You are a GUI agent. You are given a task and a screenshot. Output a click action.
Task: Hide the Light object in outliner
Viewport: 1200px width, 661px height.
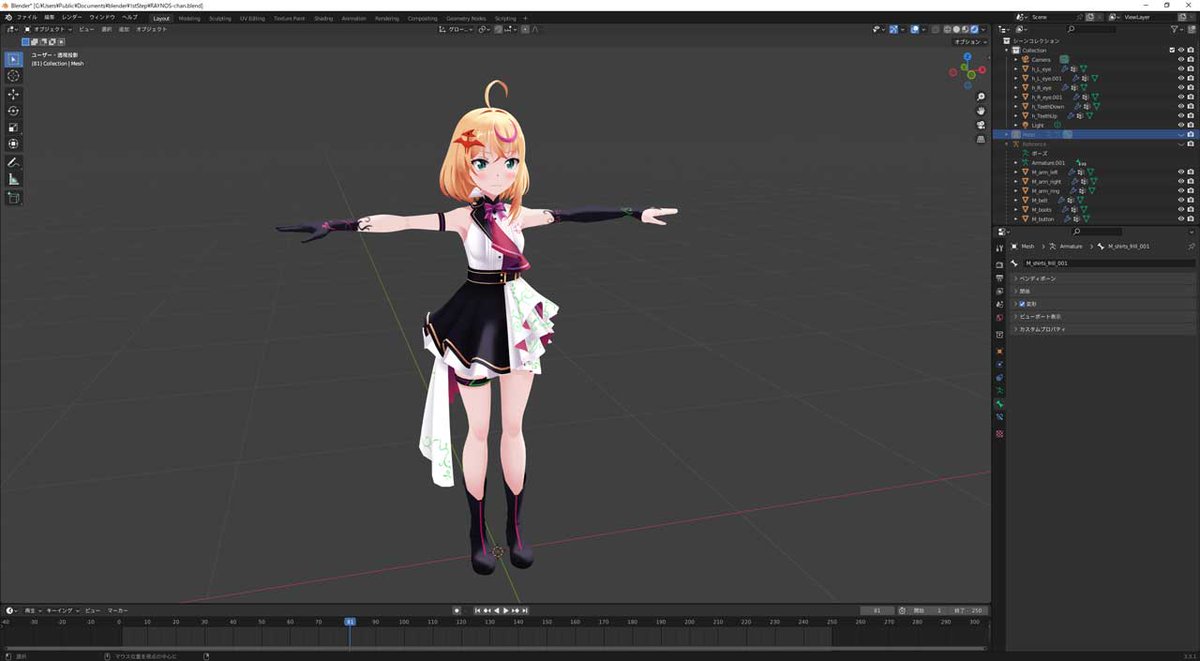pos(1181,125)
